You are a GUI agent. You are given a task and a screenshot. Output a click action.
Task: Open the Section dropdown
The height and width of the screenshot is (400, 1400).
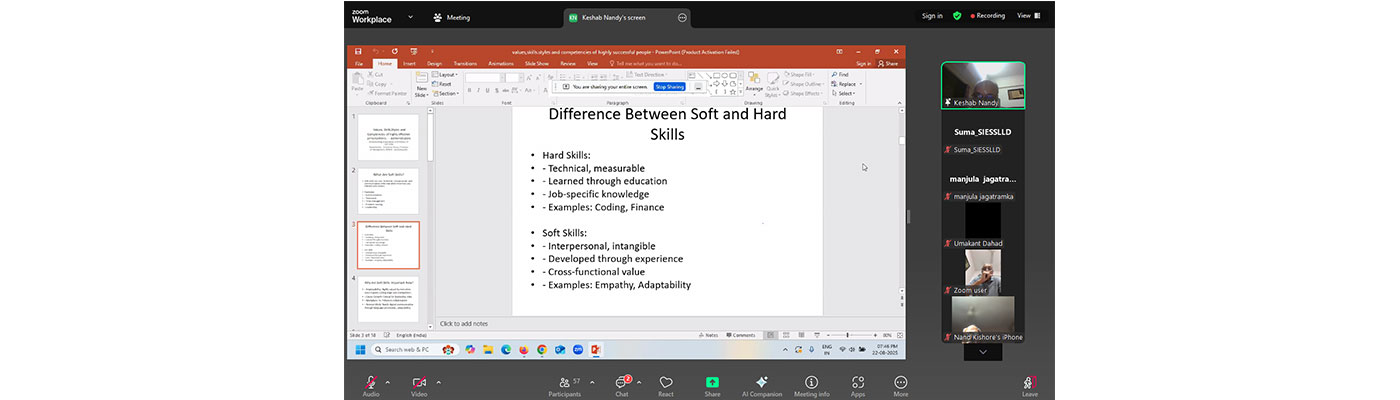tap(446, 93)
